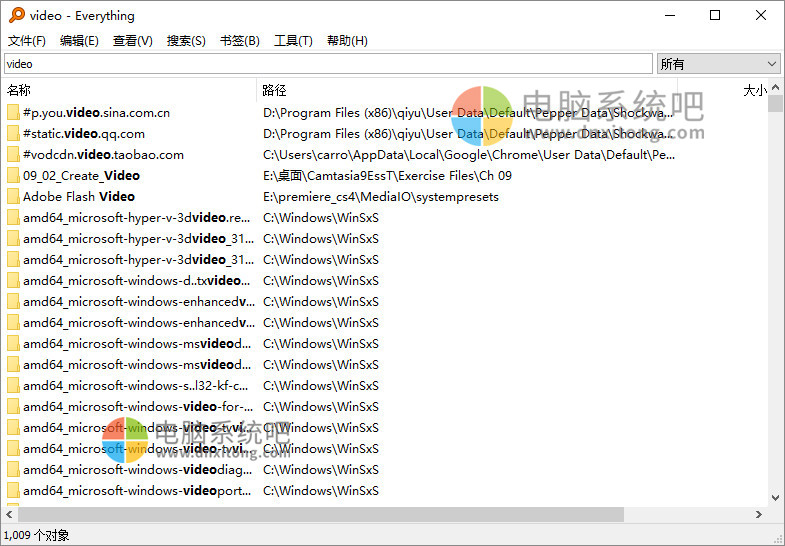Click the vertical scrollbar thumb
785x546 pixels.
pos(775,103)
